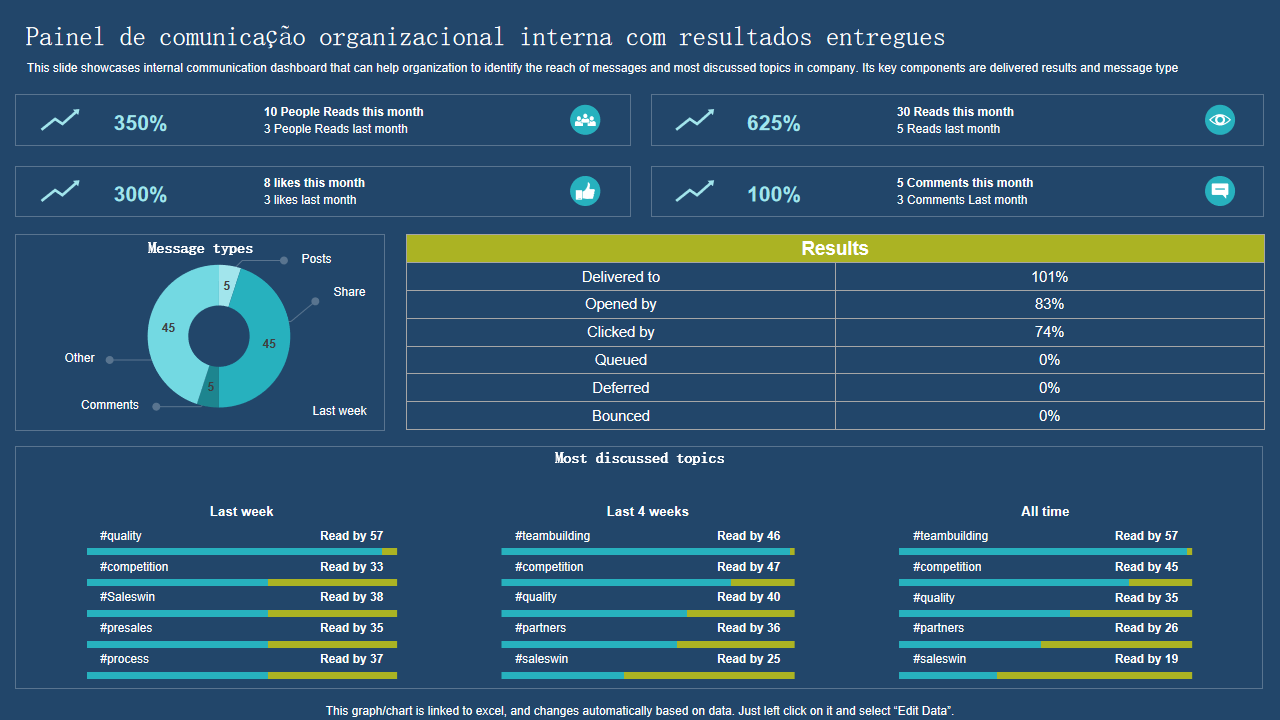Screen dimensions: 1280x720
Task: Click the 'Last 4 weeks' column heading
Action: pos(648,511)
